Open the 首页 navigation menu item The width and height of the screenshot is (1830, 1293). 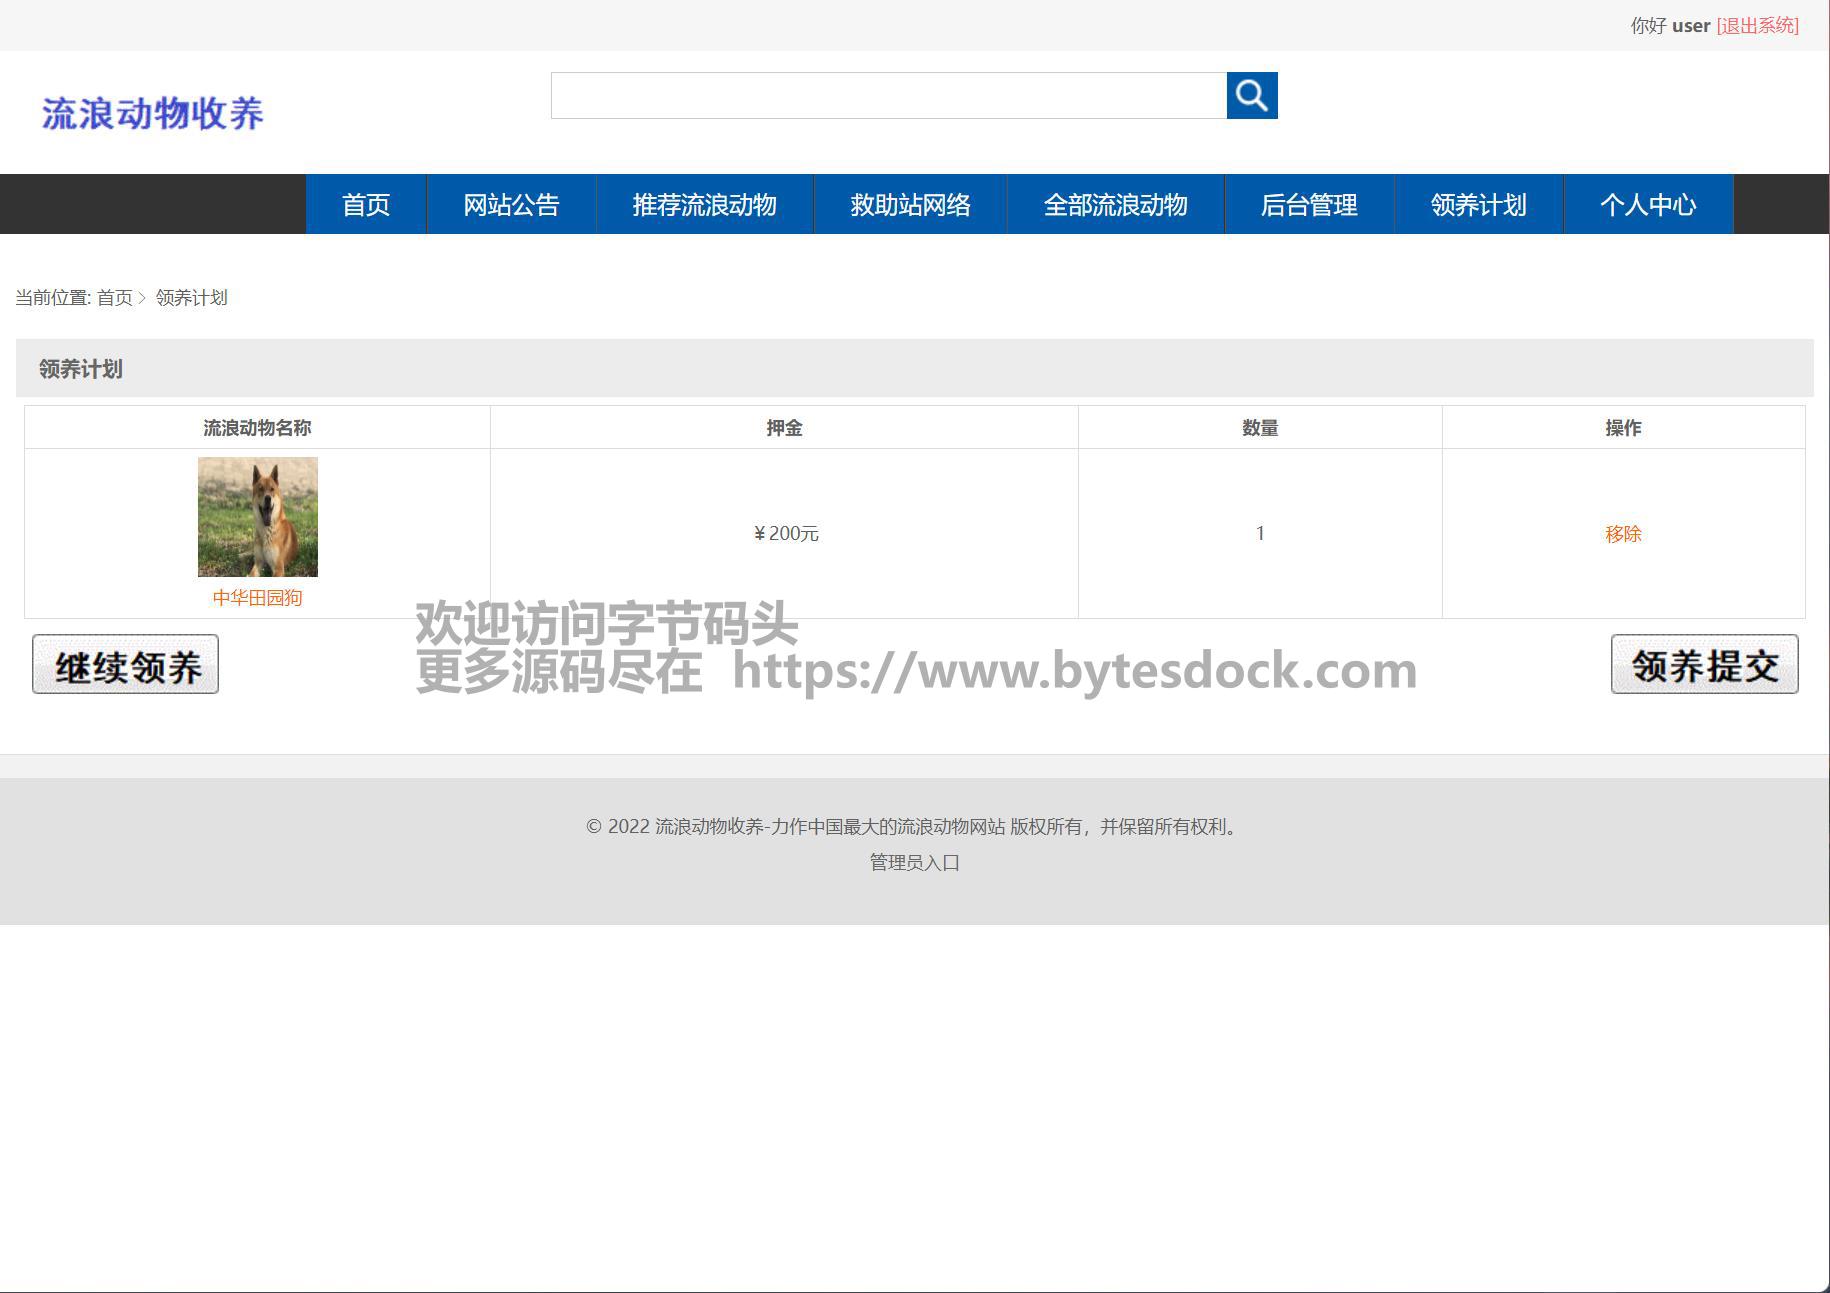point(366,205)
